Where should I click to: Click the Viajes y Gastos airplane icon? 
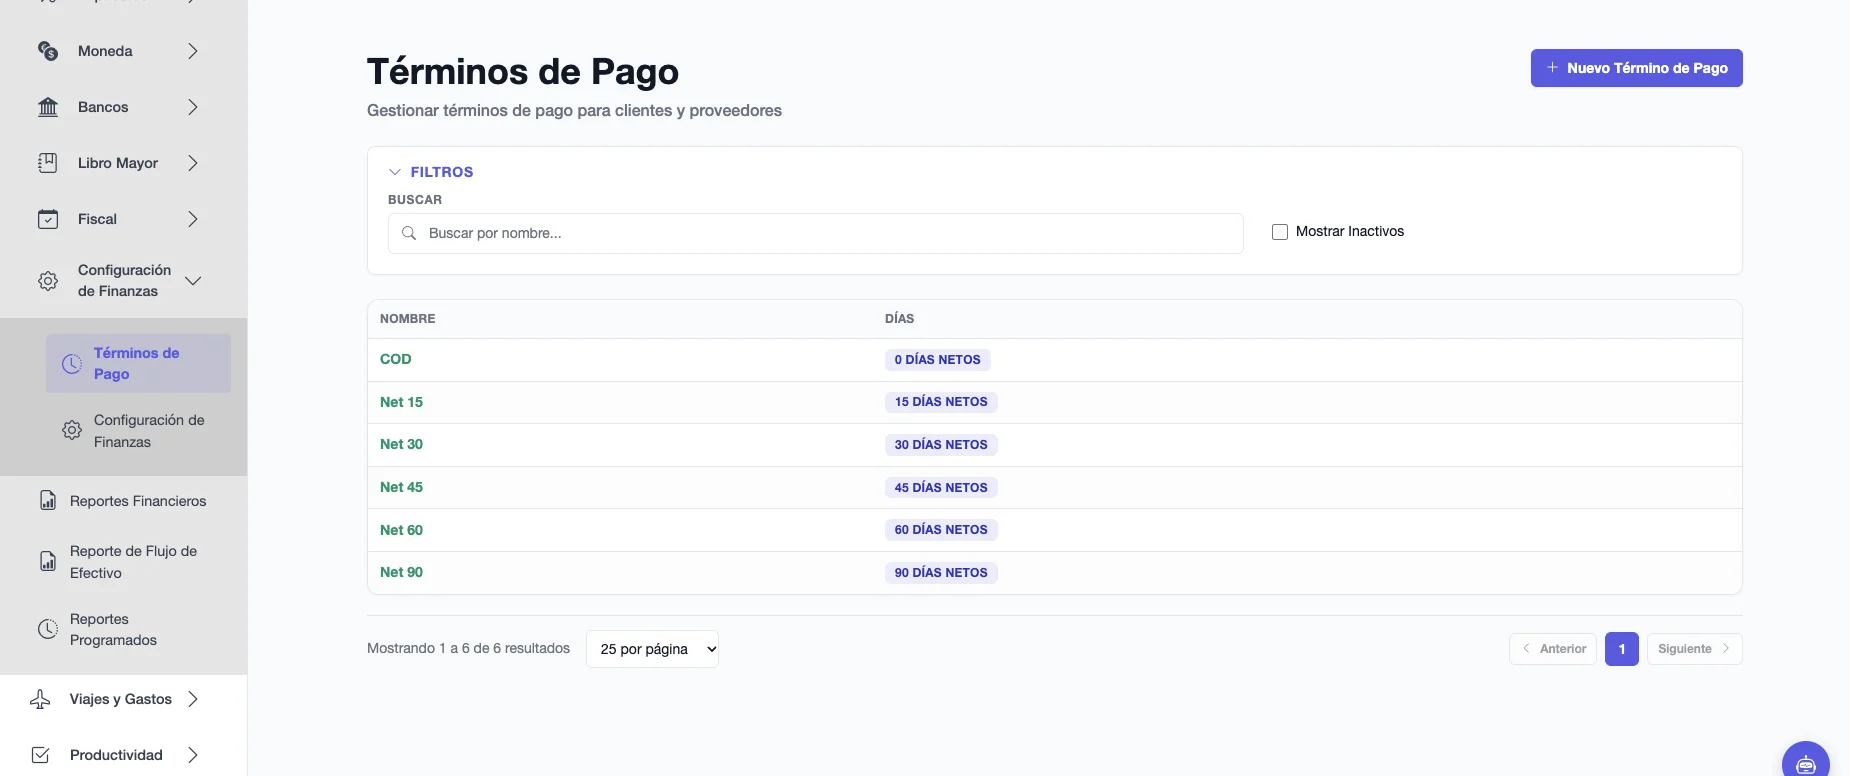coord(40,699)
